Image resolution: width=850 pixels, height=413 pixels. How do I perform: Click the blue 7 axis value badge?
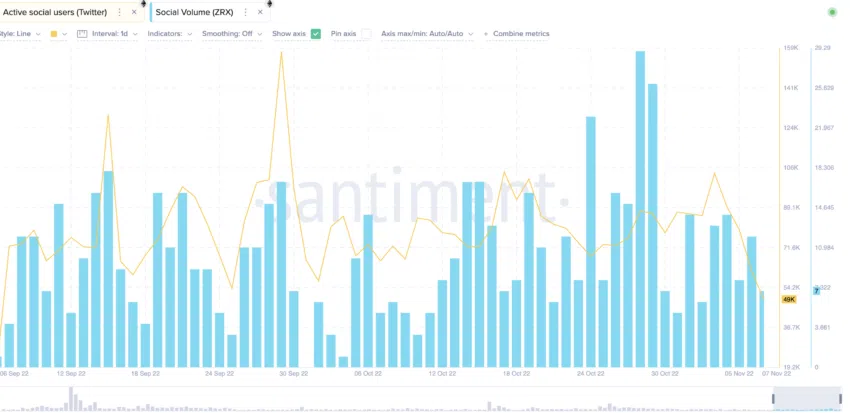pos(816,291)
